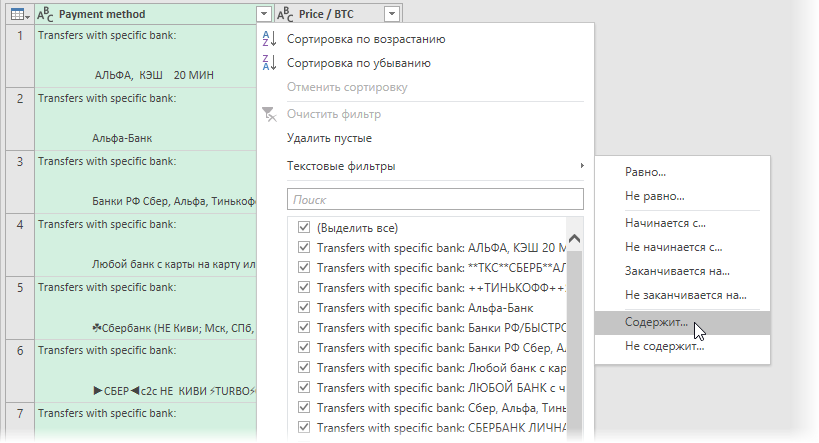
Task: Click ABC data type icon of Price / BTC
Action: point(285,15)
